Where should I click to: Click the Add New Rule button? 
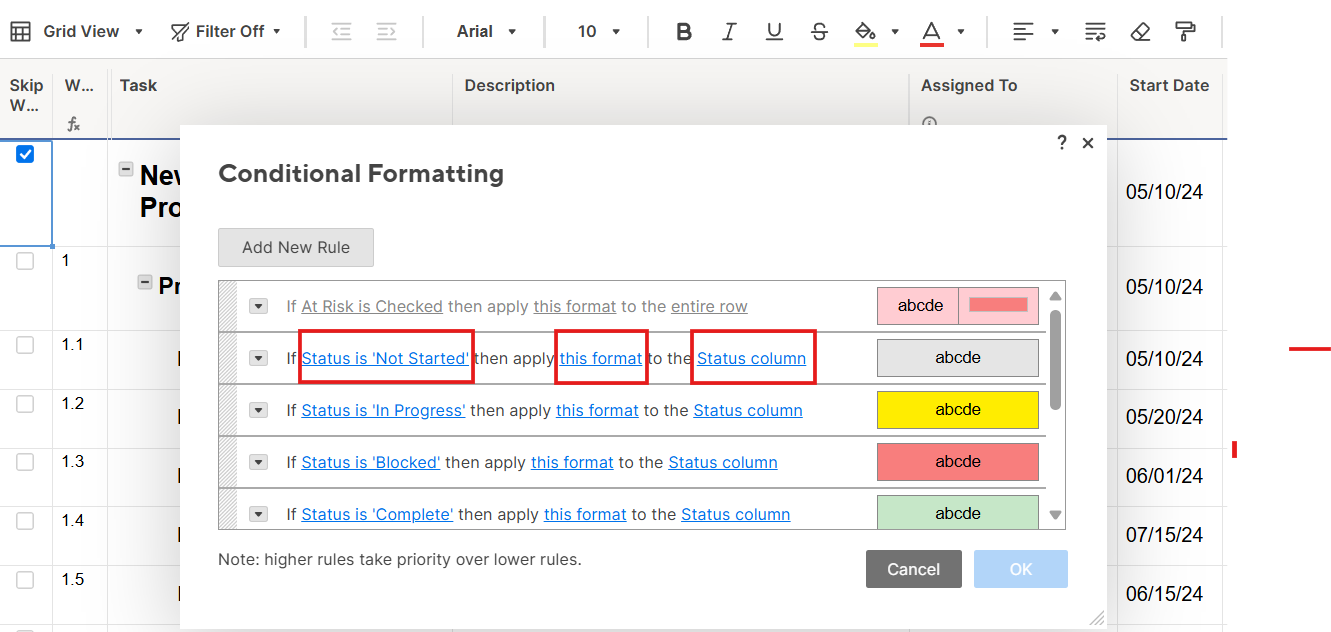(x=296, y=247)
